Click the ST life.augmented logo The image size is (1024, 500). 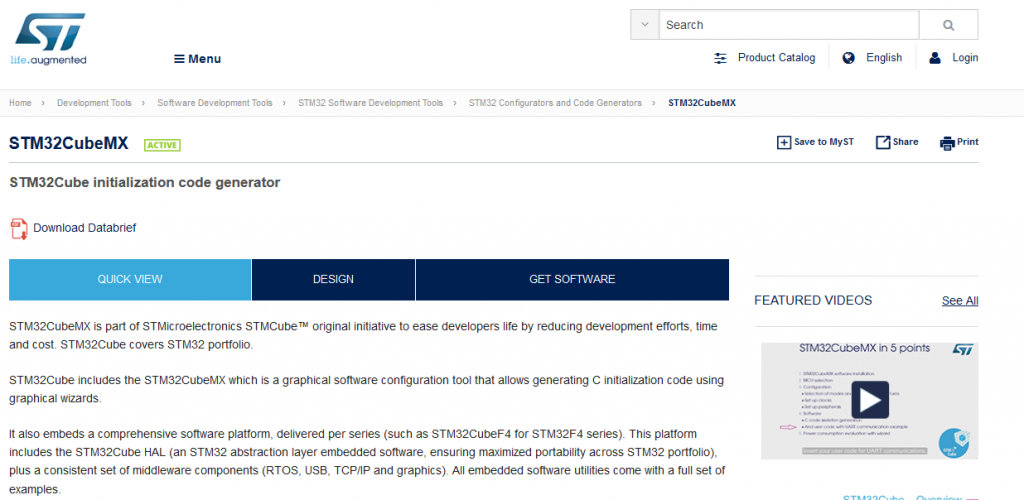pos(48,39)
